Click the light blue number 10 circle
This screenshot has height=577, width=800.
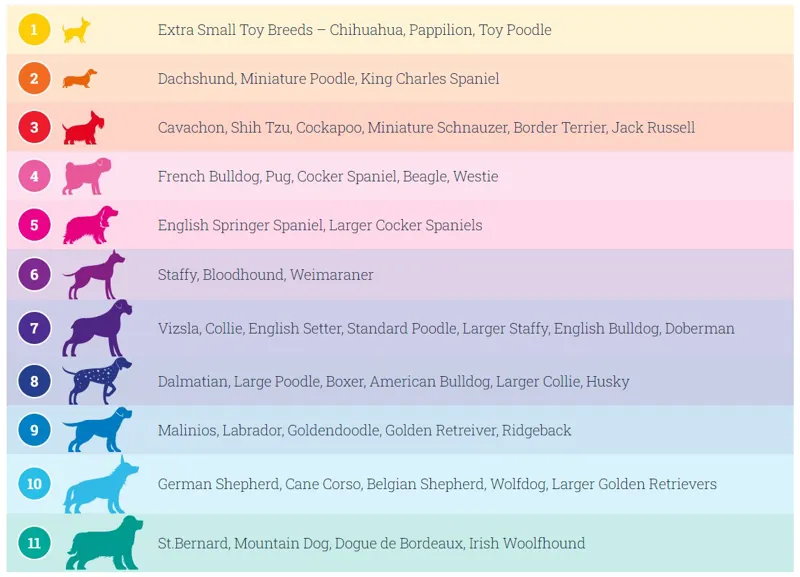tap(34, 484)
